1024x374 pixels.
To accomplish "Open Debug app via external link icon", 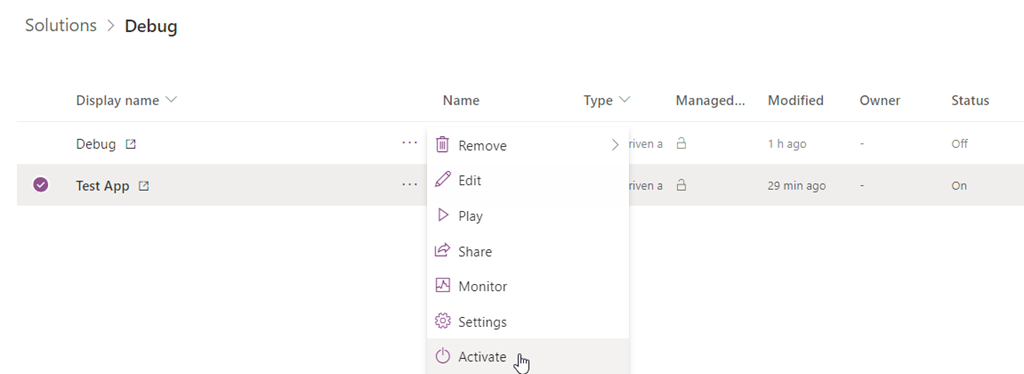I will [131, 144].
